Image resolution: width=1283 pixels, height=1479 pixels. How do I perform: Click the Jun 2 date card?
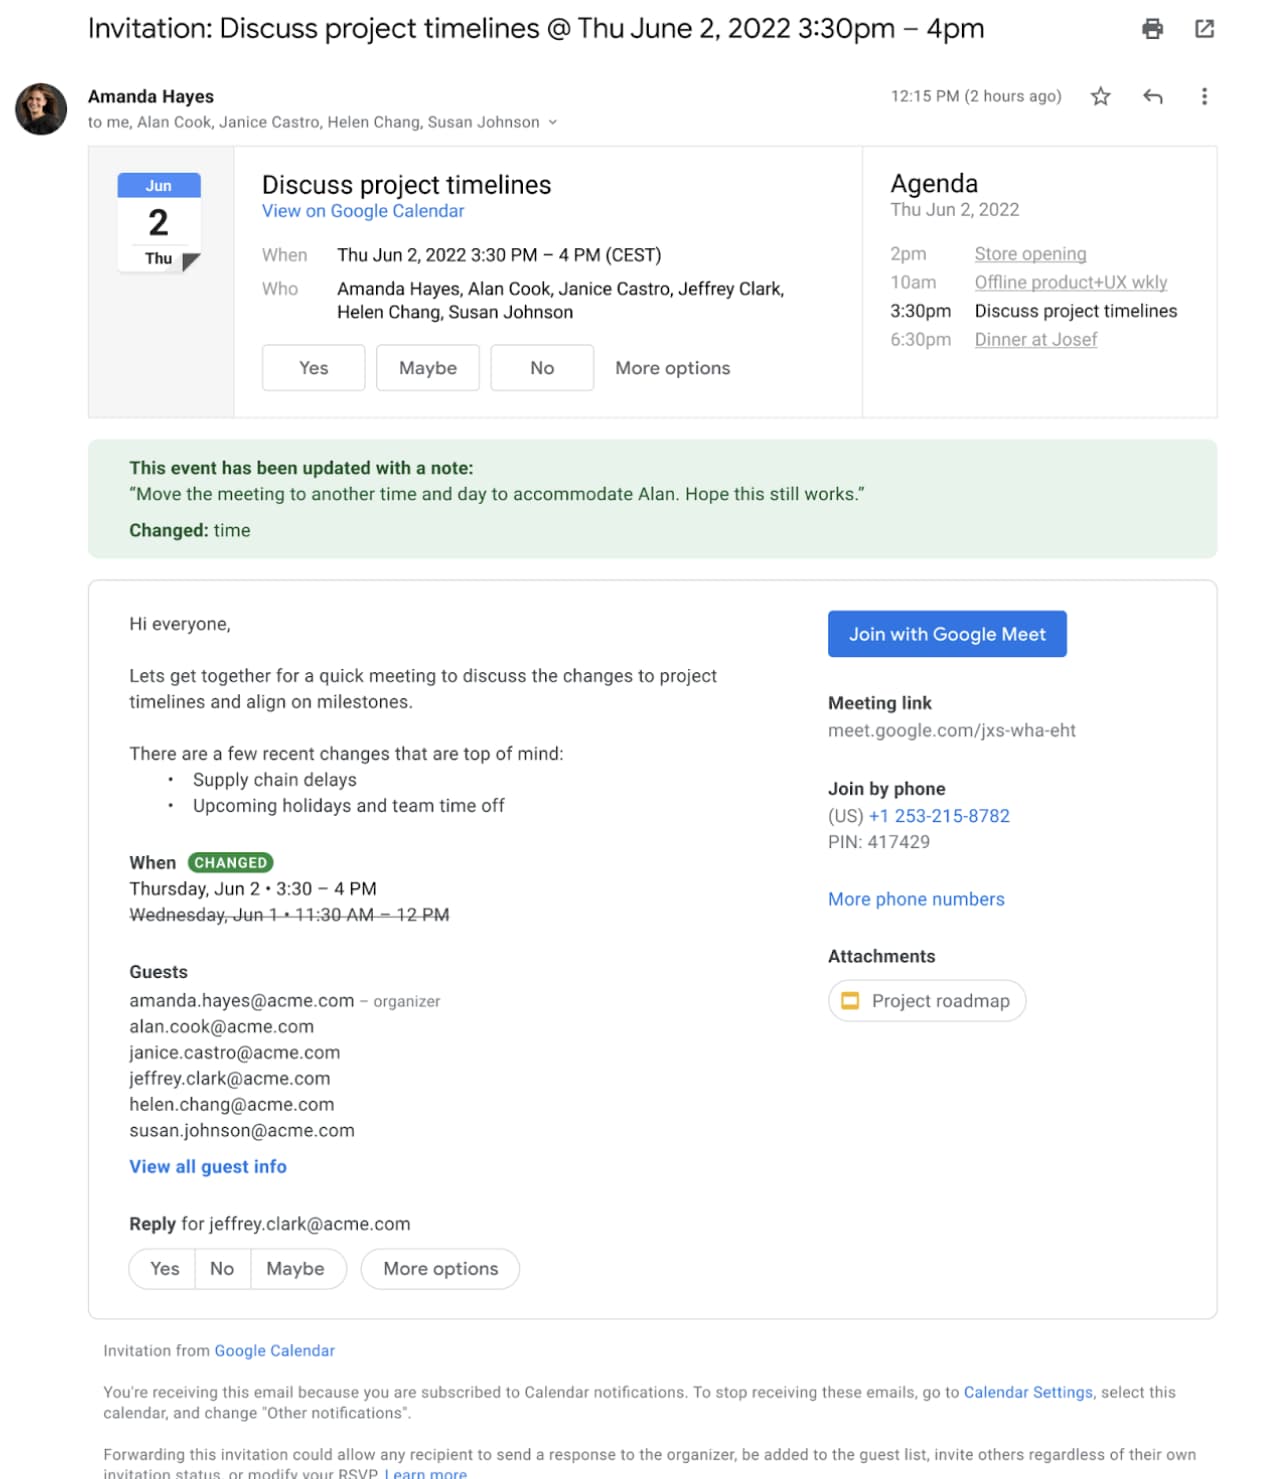[x=158, y=218]
